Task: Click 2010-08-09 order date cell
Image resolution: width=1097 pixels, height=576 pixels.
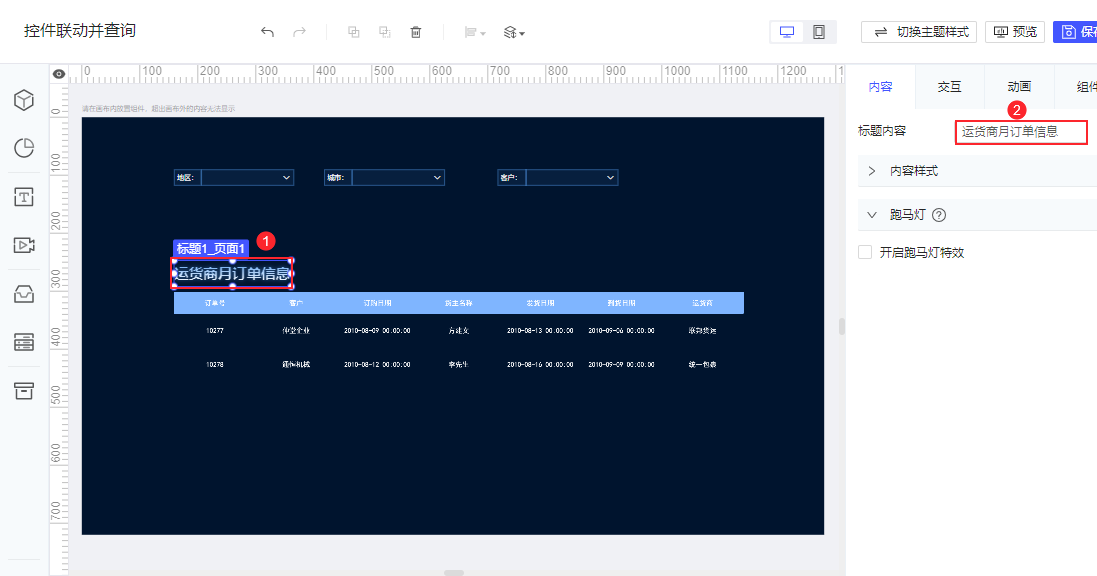Action: pyautogui.click(x=377, y=330)
